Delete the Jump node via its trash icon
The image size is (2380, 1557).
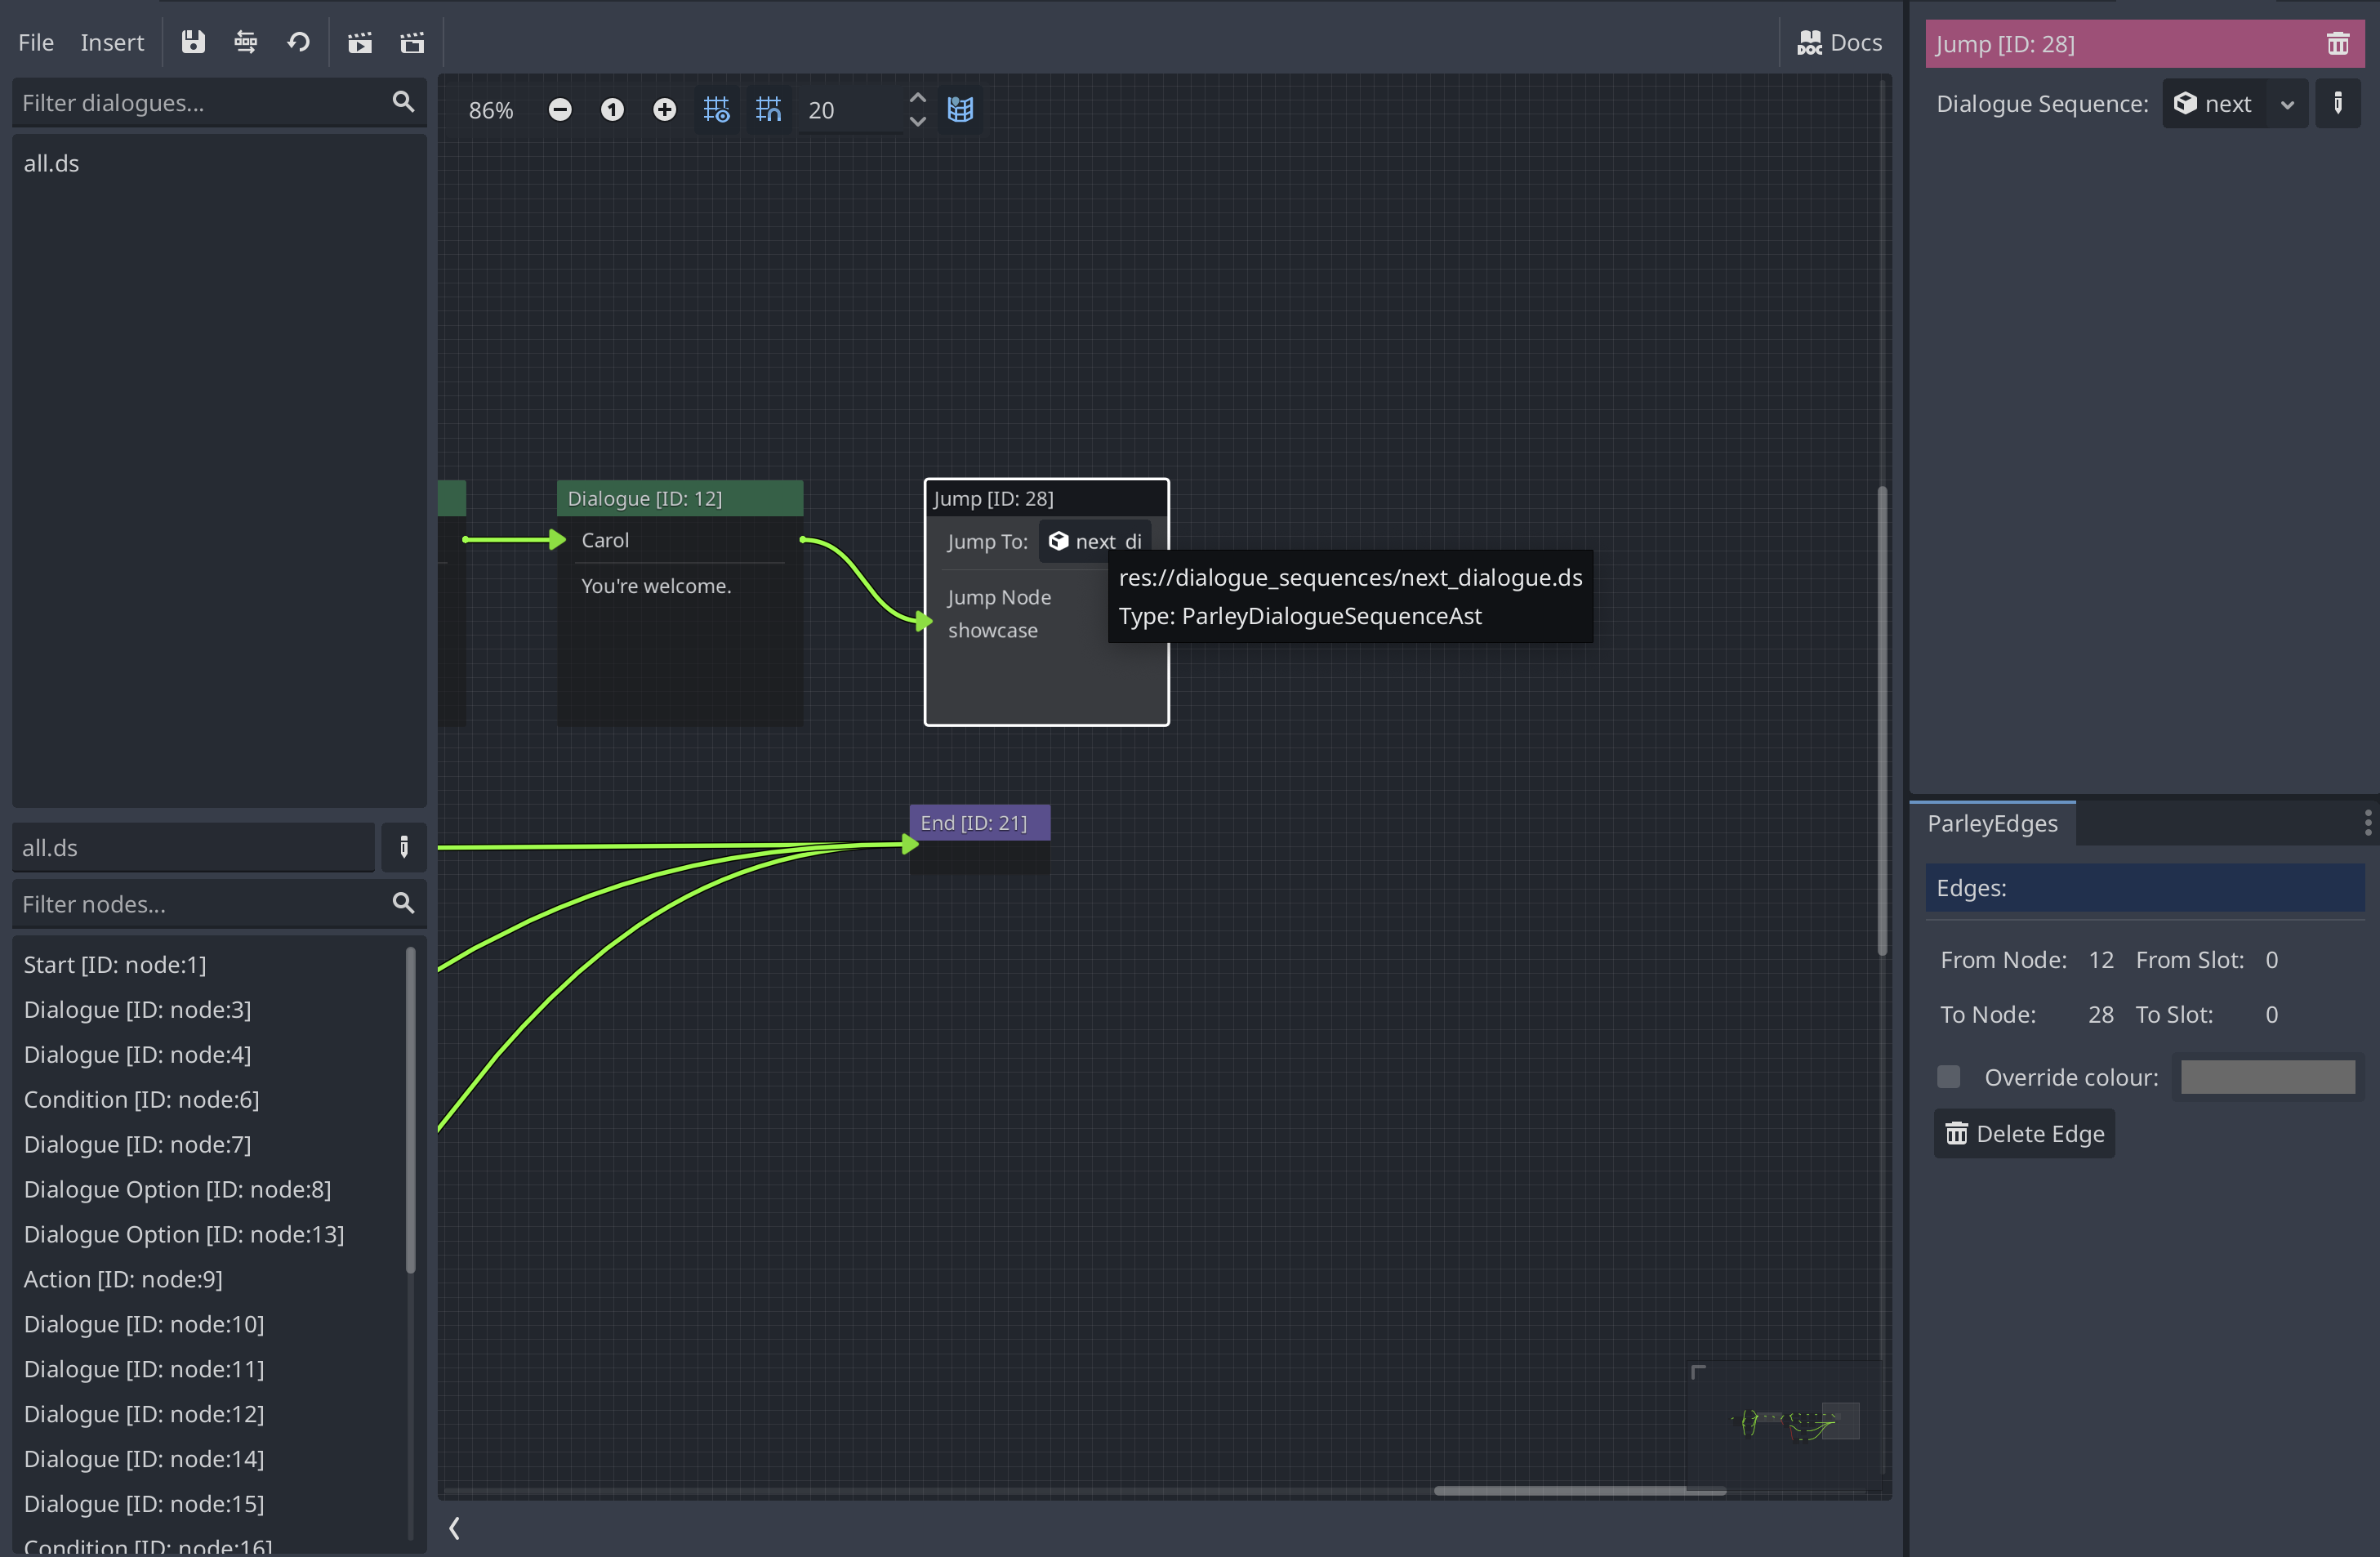[2338, 43]
